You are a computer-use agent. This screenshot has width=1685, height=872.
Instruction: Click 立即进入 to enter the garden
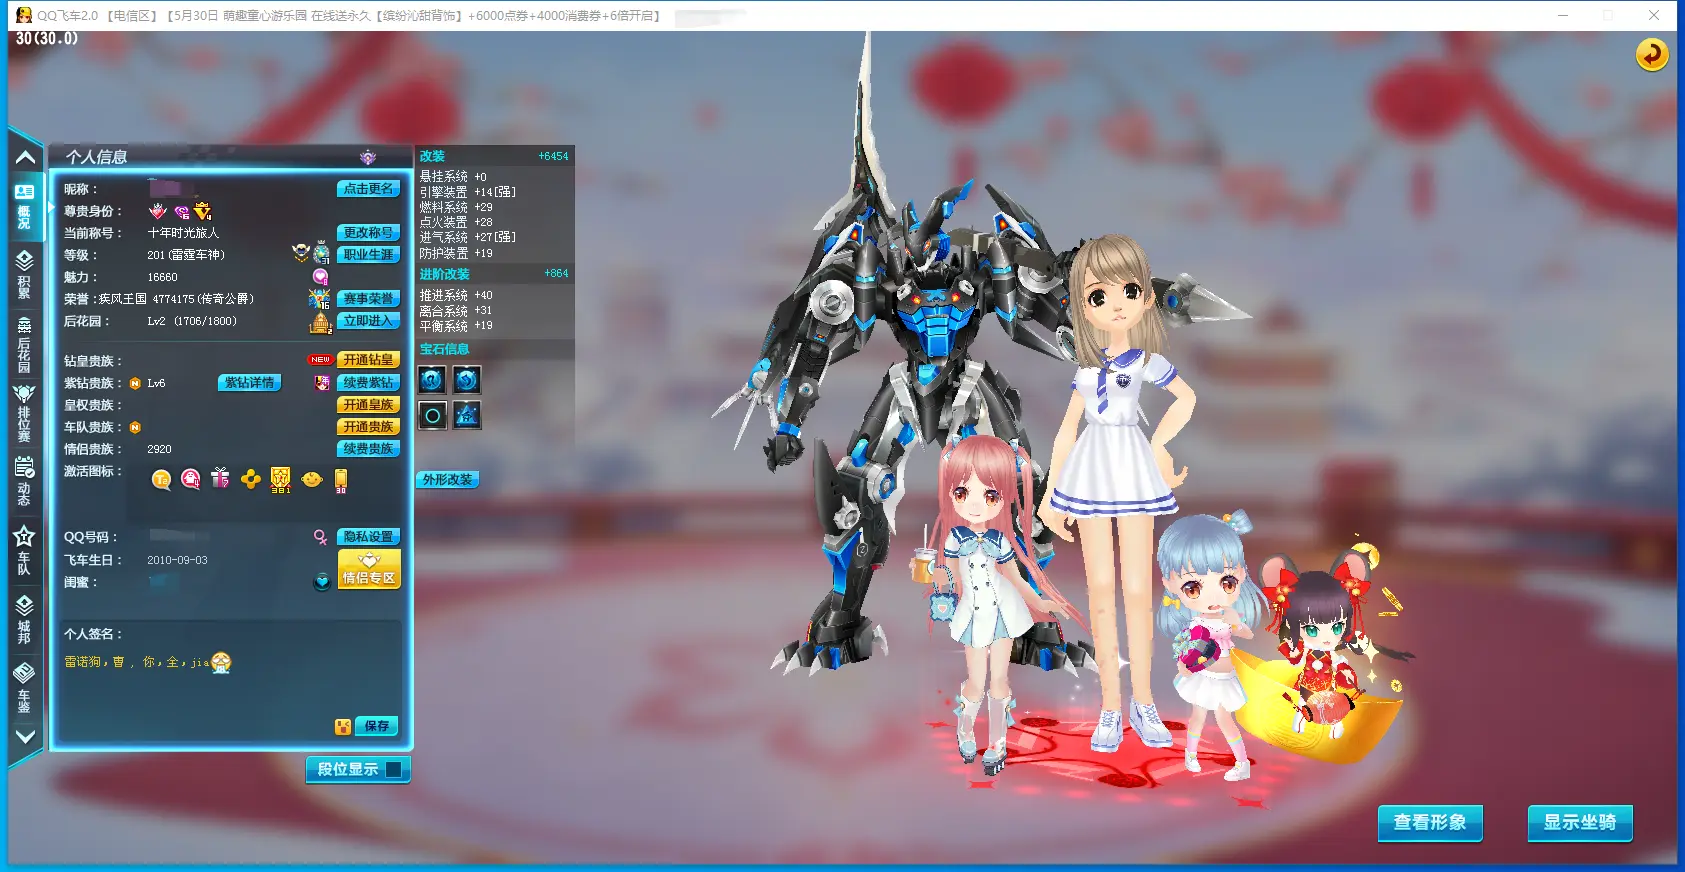click(368, 321)
